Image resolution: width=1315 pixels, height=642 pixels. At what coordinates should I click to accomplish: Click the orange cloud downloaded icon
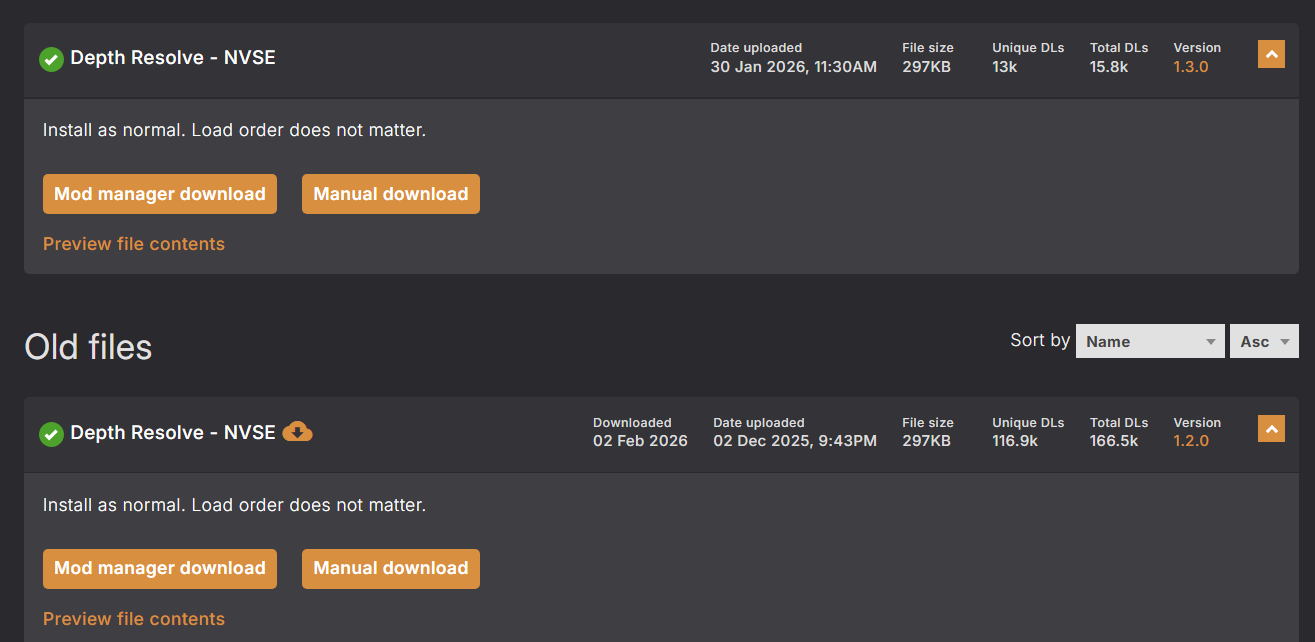coord(298,432)
